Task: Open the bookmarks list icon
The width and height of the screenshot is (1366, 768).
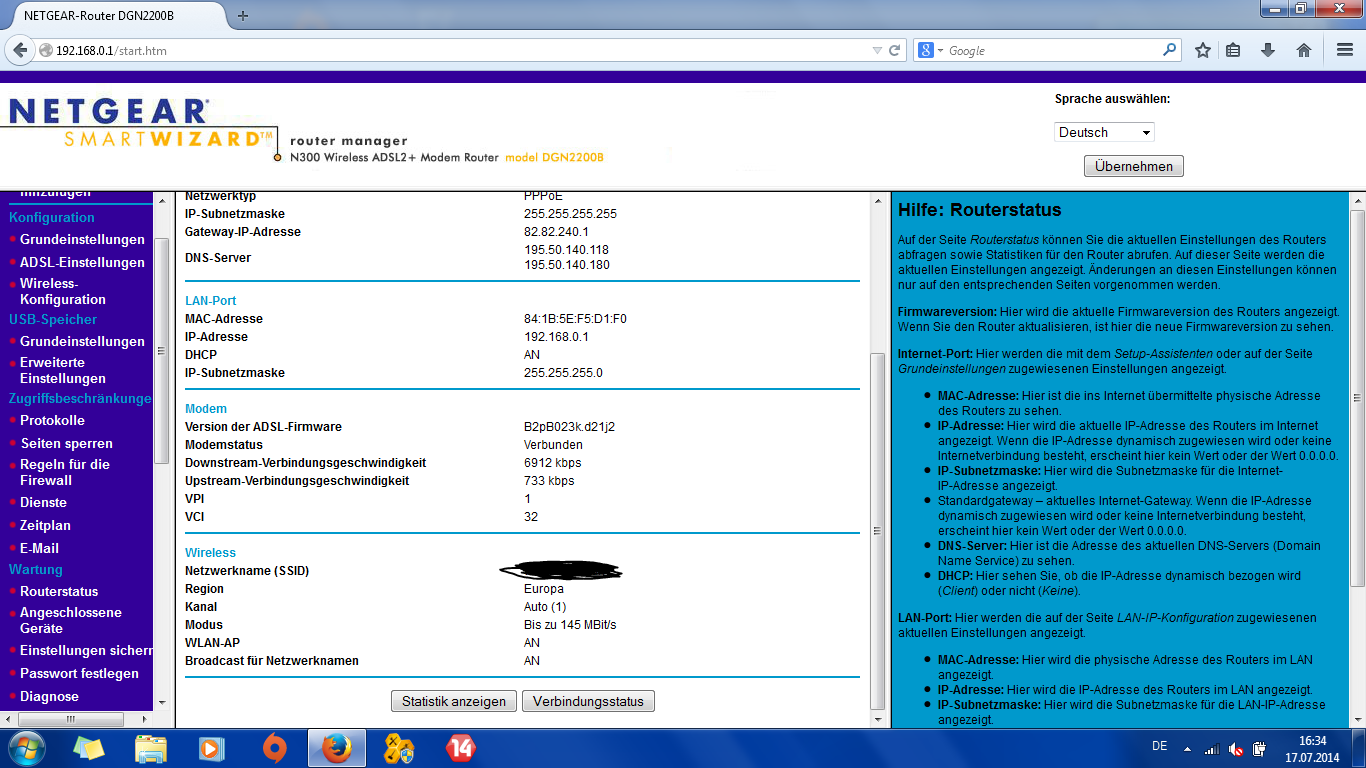Action: click(1233, 50)
